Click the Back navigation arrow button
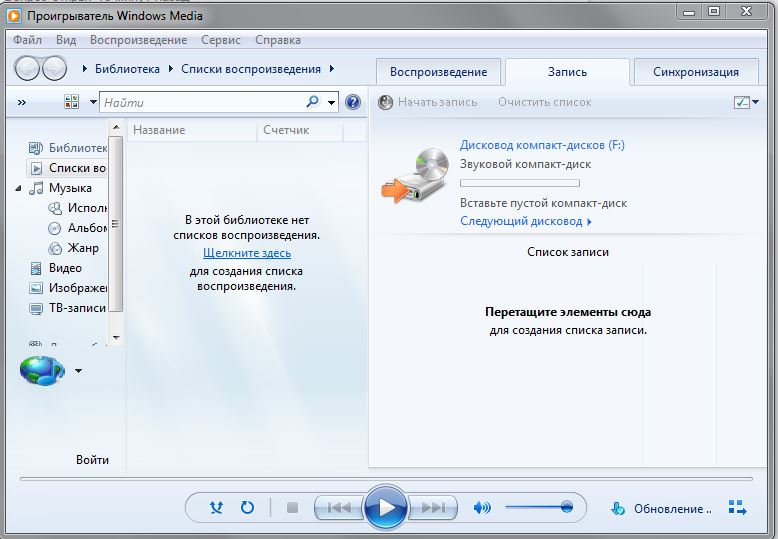 point(27,69)
